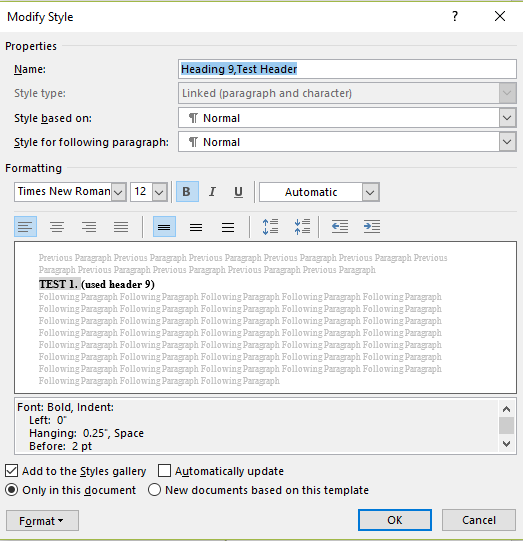
Task: Select justify alignment icon
Action: (121, 227)
